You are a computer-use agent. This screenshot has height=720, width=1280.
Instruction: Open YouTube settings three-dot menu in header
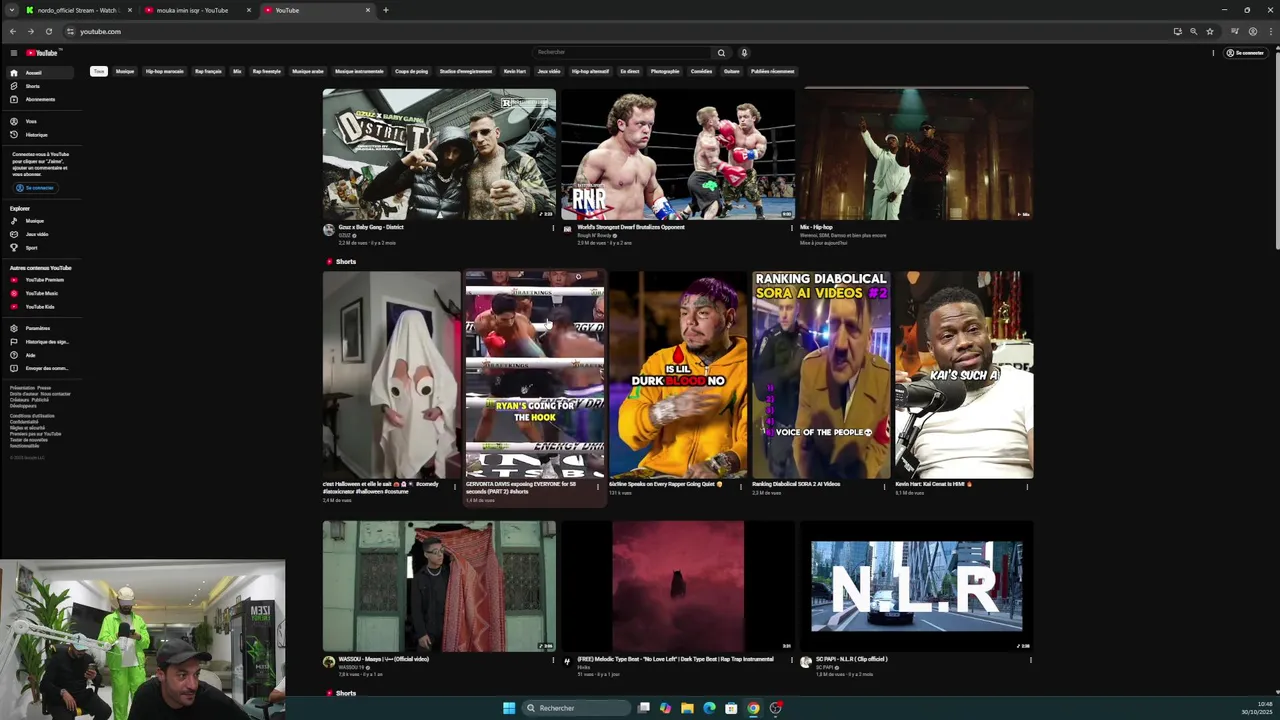click(x=1213, y=53)
